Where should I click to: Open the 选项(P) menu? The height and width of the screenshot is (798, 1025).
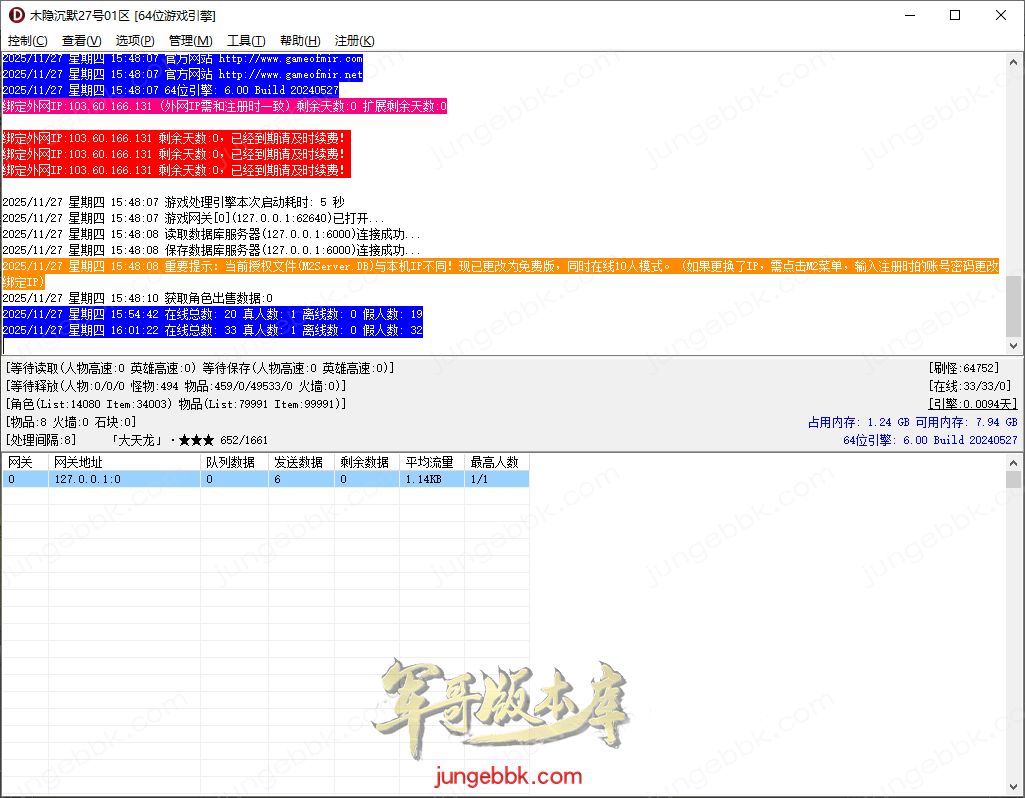point(135,41)
